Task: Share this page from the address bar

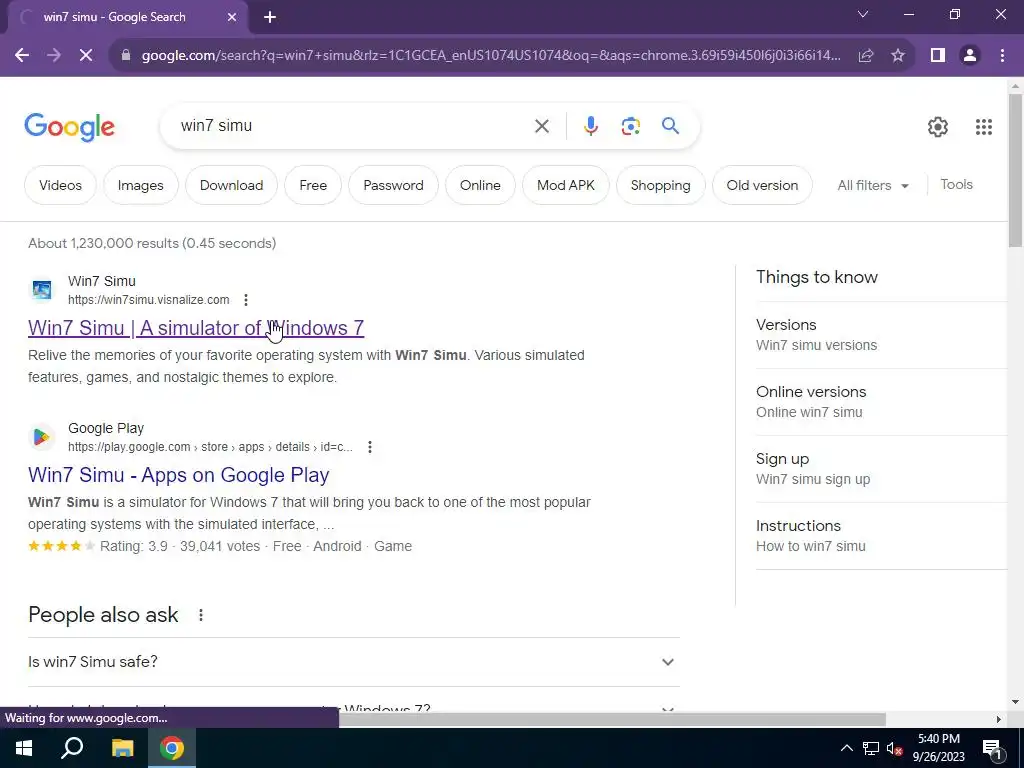Action: 866,56
